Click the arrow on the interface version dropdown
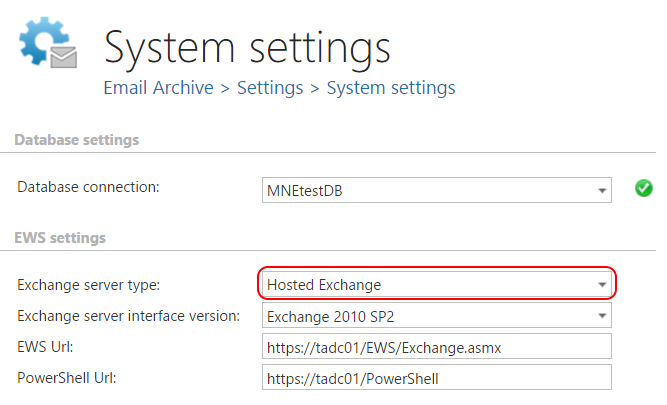 [x=603, y=316]
